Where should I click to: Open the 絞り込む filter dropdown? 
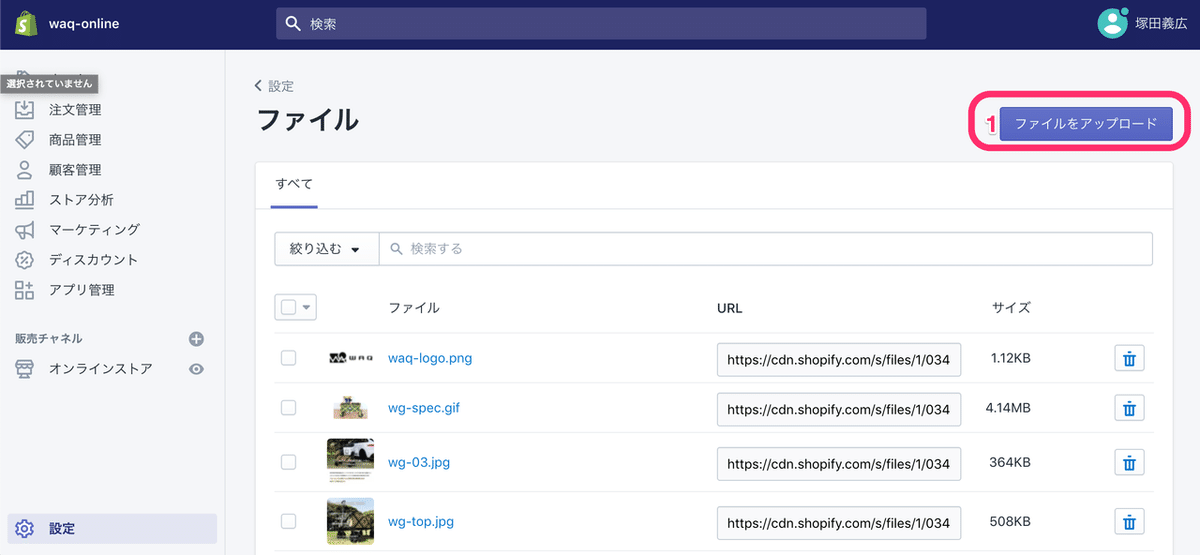[x=326, y=249]
